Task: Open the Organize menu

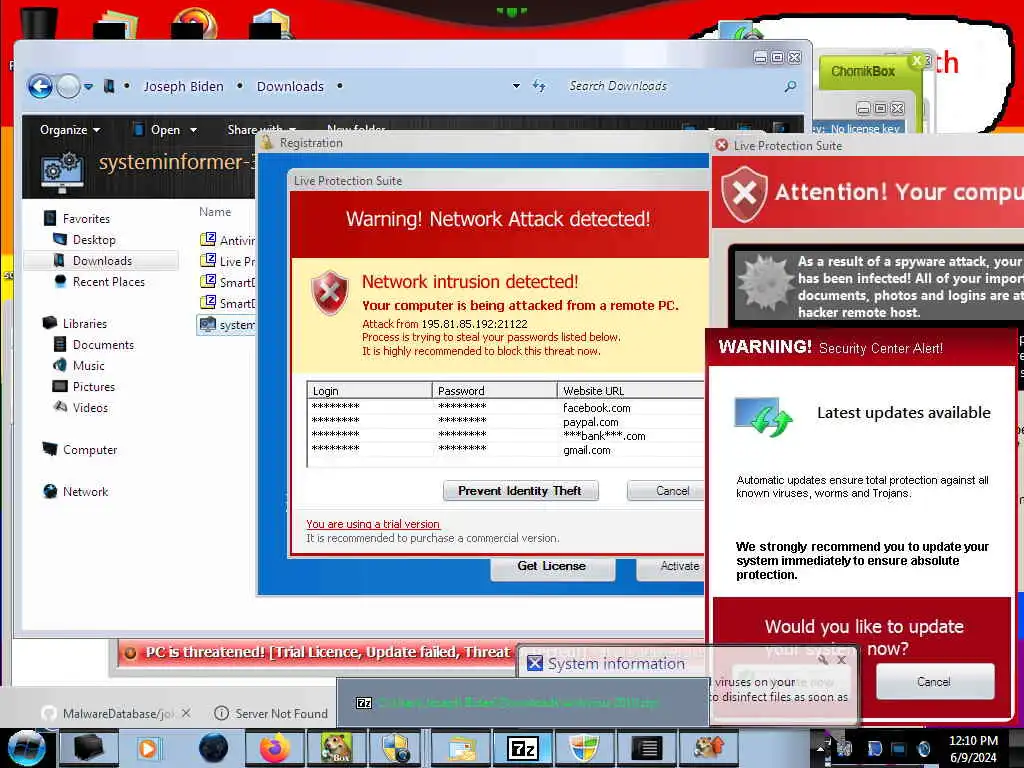Action: tap(70, 129)
